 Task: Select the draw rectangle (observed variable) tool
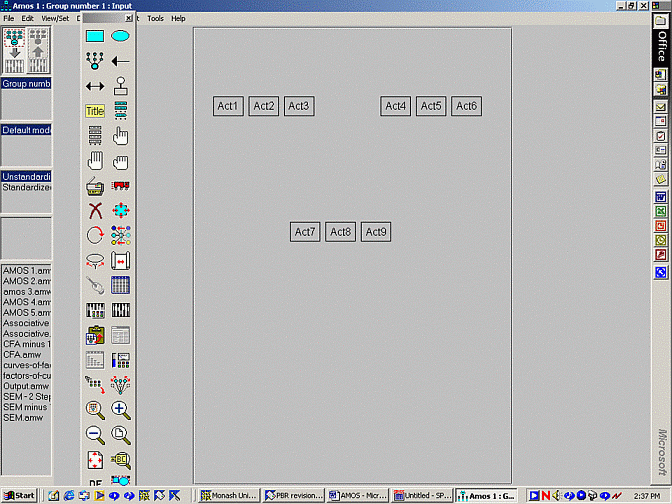click(95, 36)
